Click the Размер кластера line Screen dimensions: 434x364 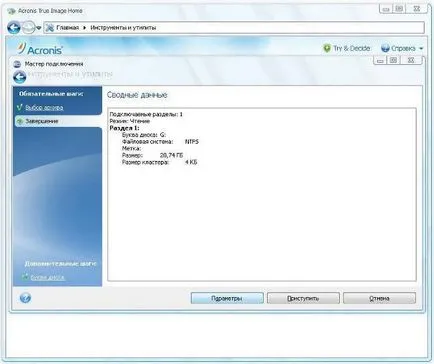[159, 162]
